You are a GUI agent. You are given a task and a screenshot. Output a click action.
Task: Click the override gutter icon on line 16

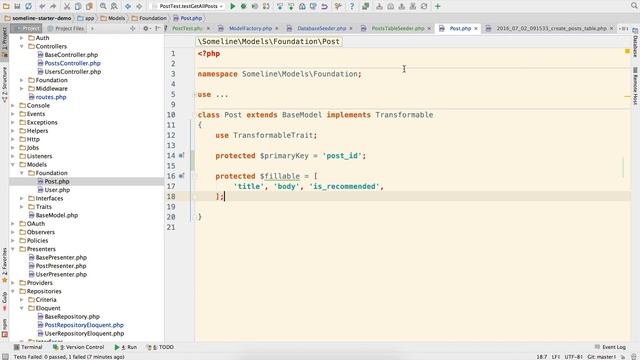coord(182,176)
